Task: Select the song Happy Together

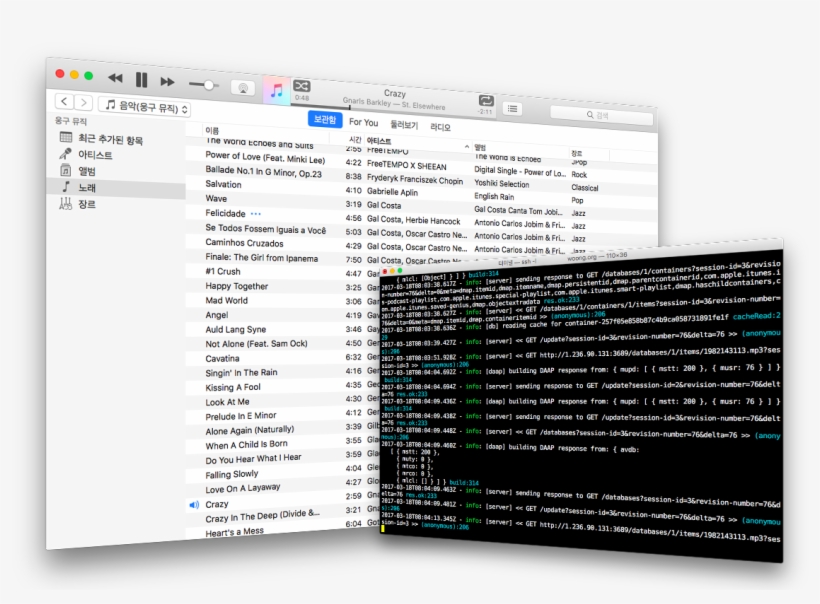Action: point(236,286)
